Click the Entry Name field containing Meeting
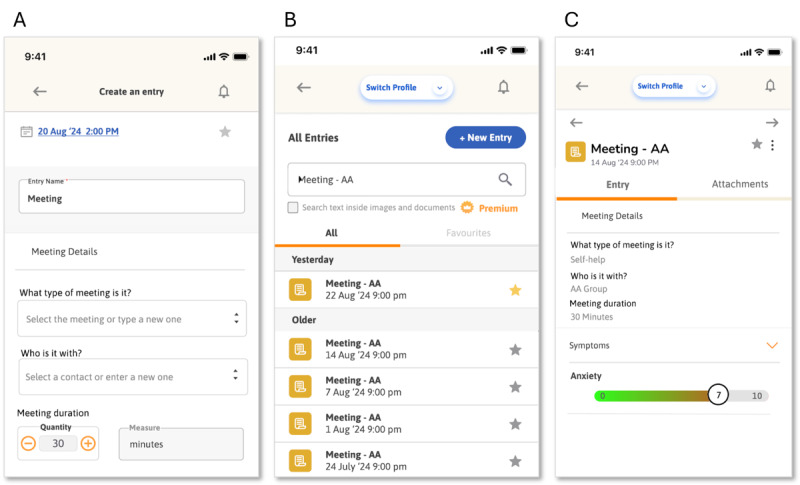 point(132,196)
